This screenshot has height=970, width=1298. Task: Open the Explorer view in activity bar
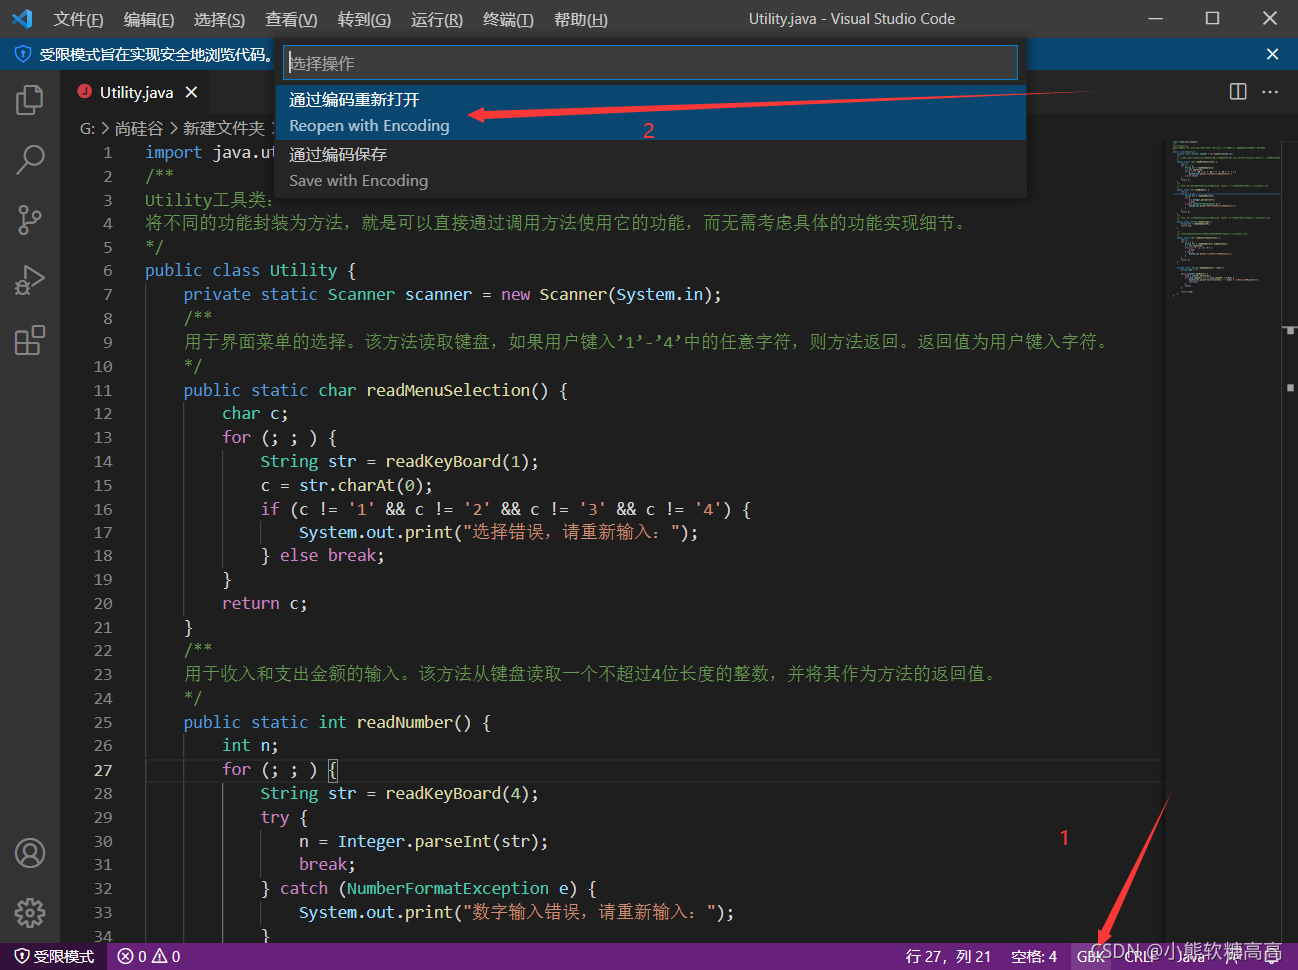[30, 100]
